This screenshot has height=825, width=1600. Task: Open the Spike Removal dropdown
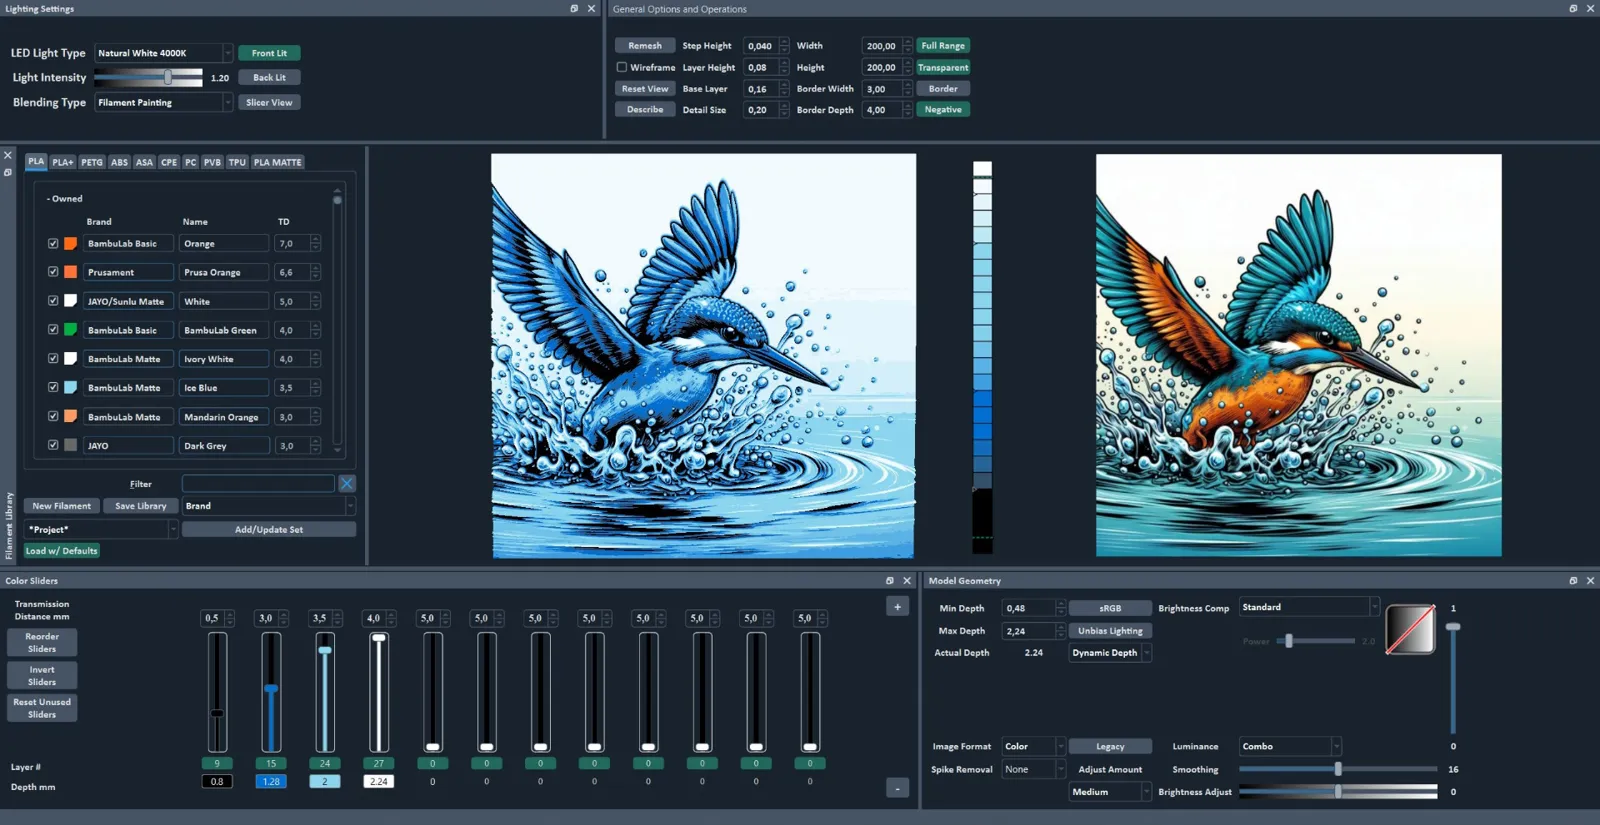click(x=1034, y=769)
